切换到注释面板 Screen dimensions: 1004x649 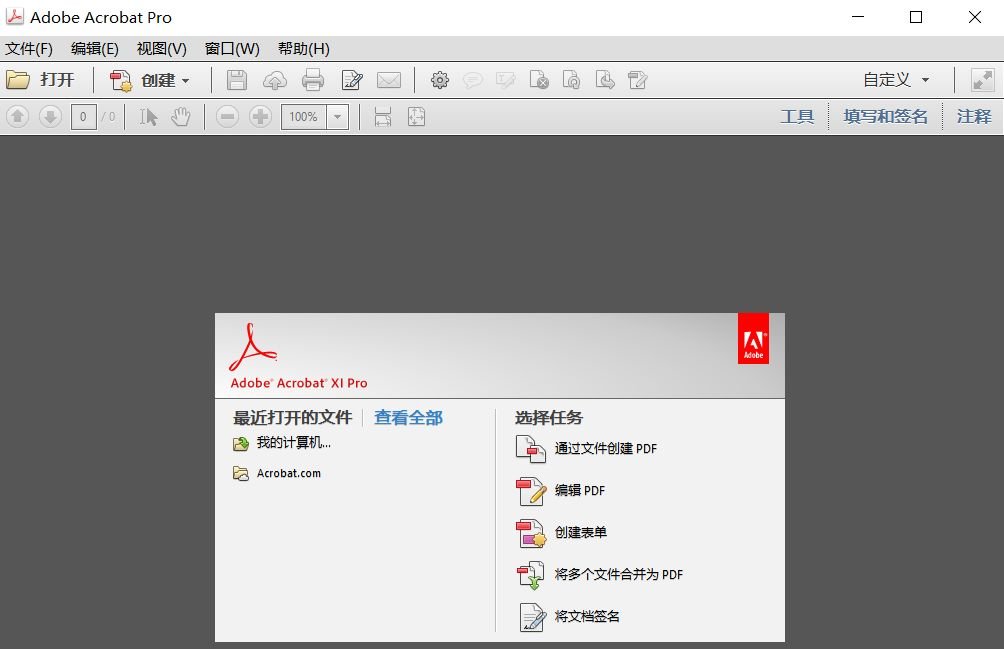[973, 116]
